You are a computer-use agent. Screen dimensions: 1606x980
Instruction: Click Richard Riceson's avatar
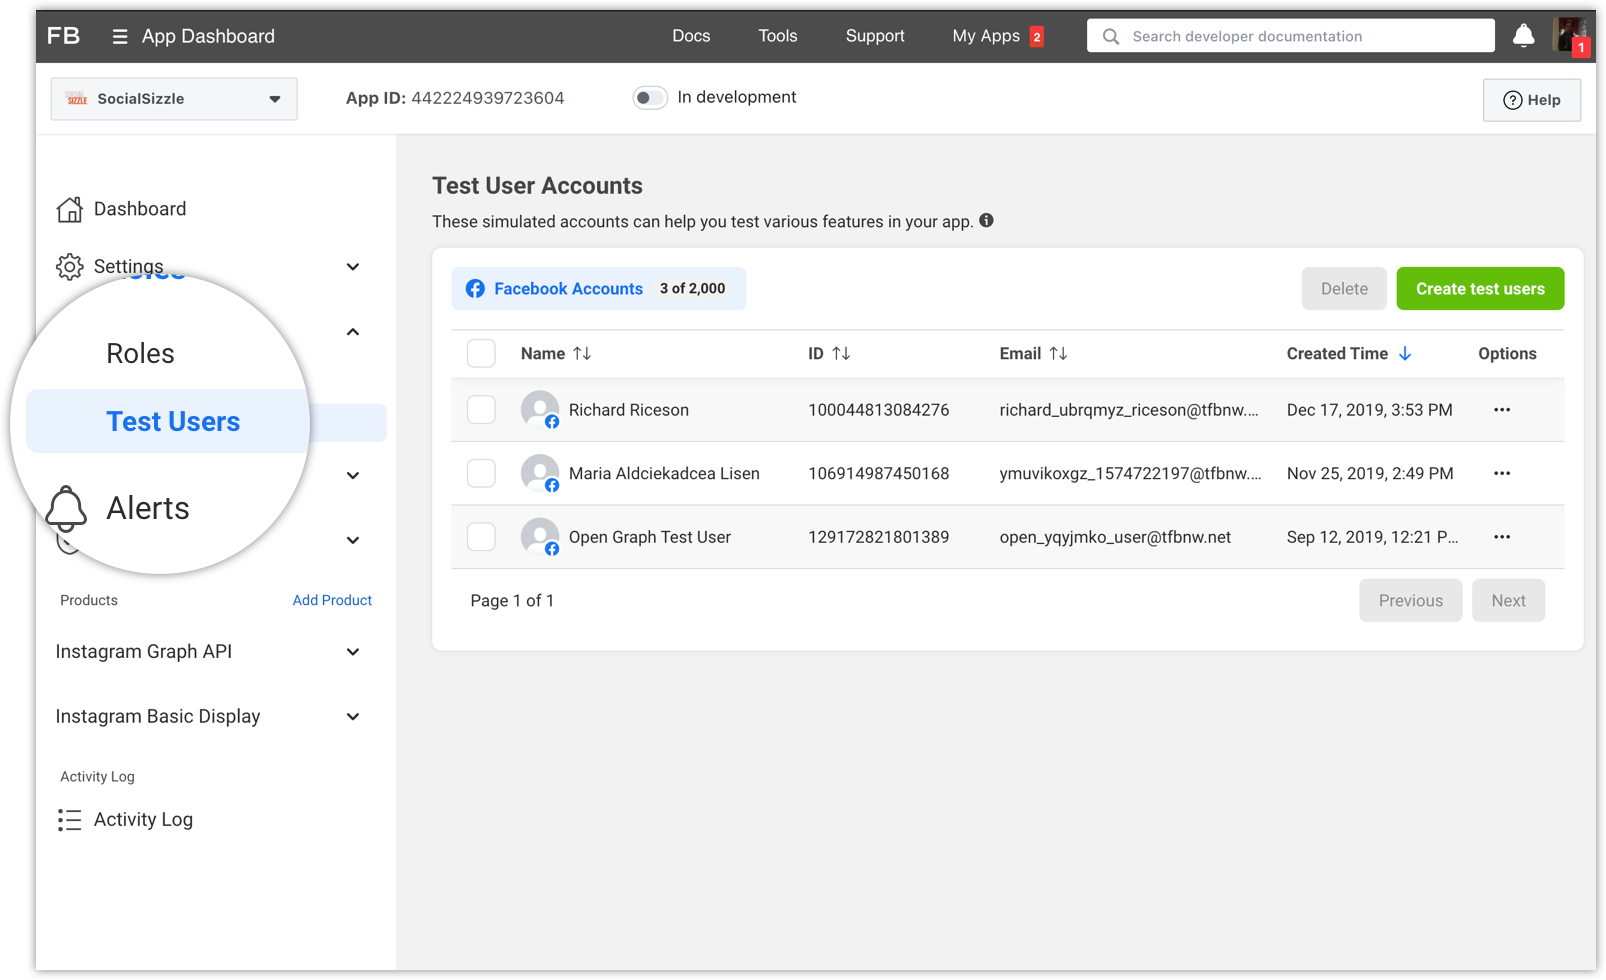point(540,410)
